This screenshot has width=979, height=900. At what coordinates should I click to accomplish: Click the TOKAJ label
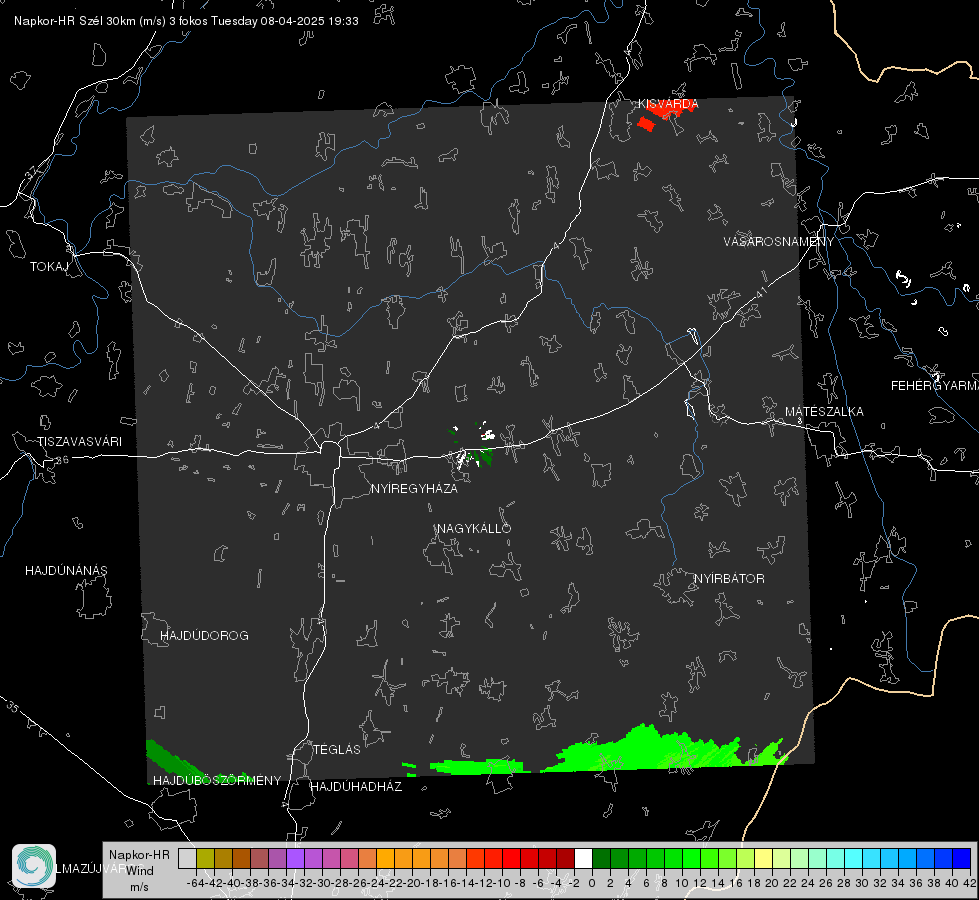click(49, 267)
